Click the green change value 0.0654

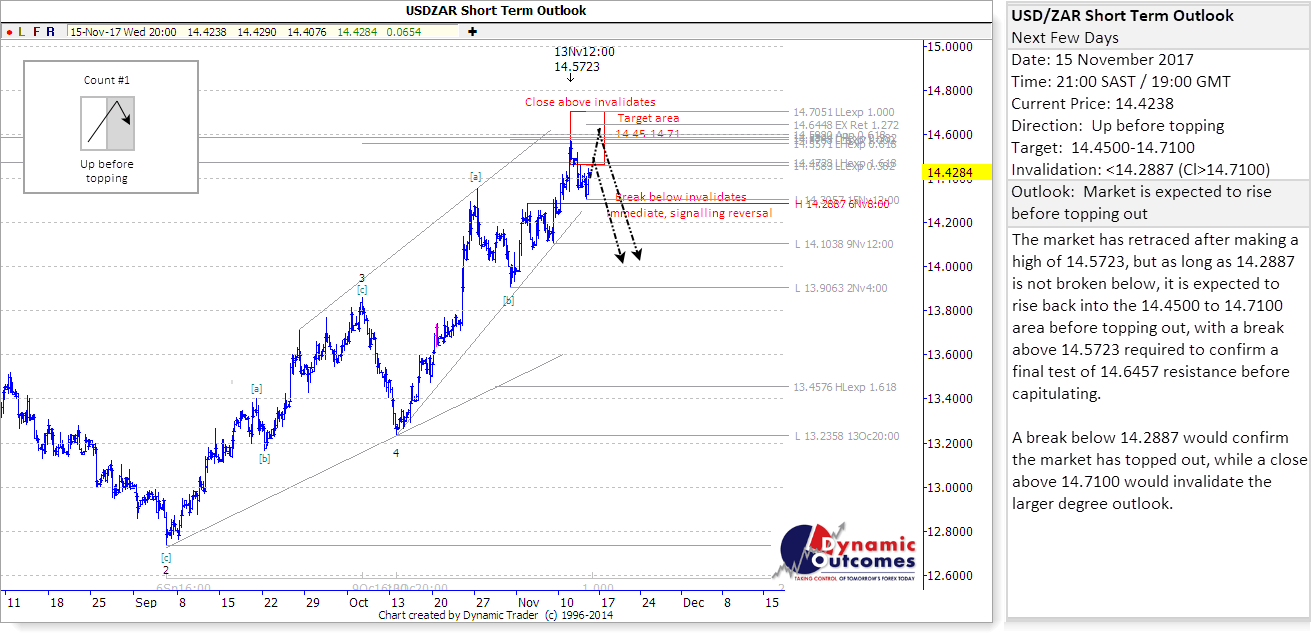click(405, 32)
